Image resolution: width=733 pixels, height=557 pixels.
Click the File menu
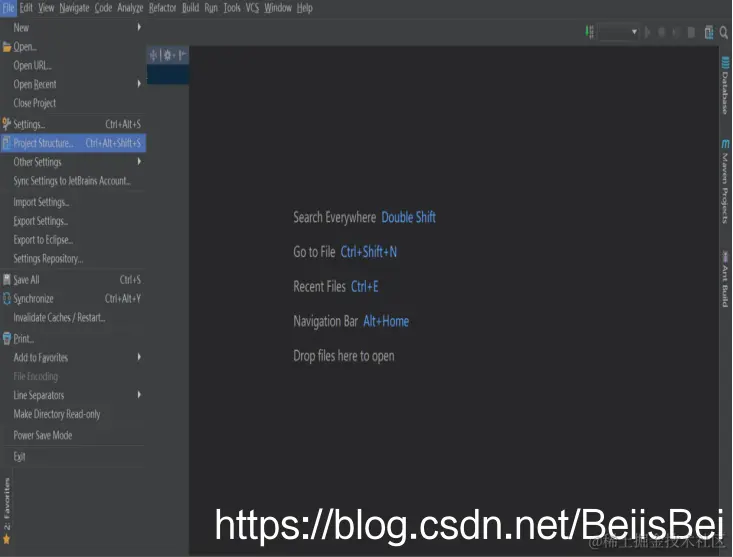coord(8,8)
